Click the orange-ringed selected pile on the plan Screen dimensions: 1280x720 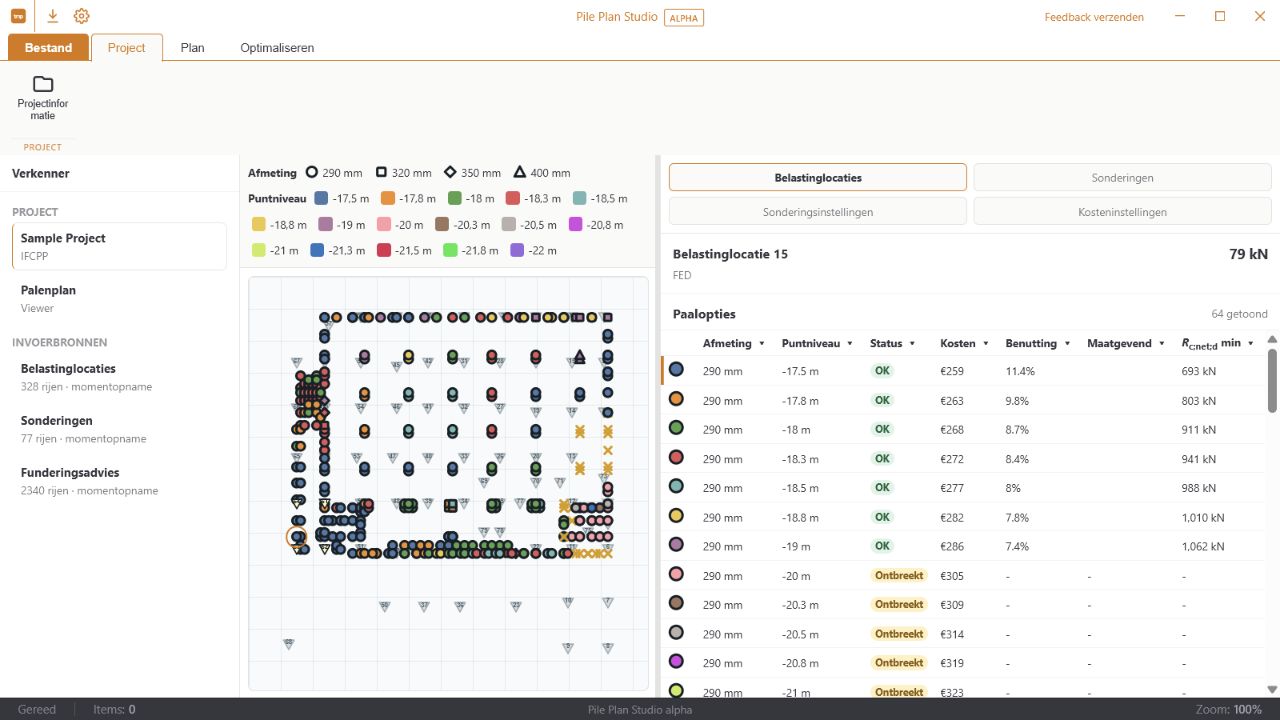[297, 537]
